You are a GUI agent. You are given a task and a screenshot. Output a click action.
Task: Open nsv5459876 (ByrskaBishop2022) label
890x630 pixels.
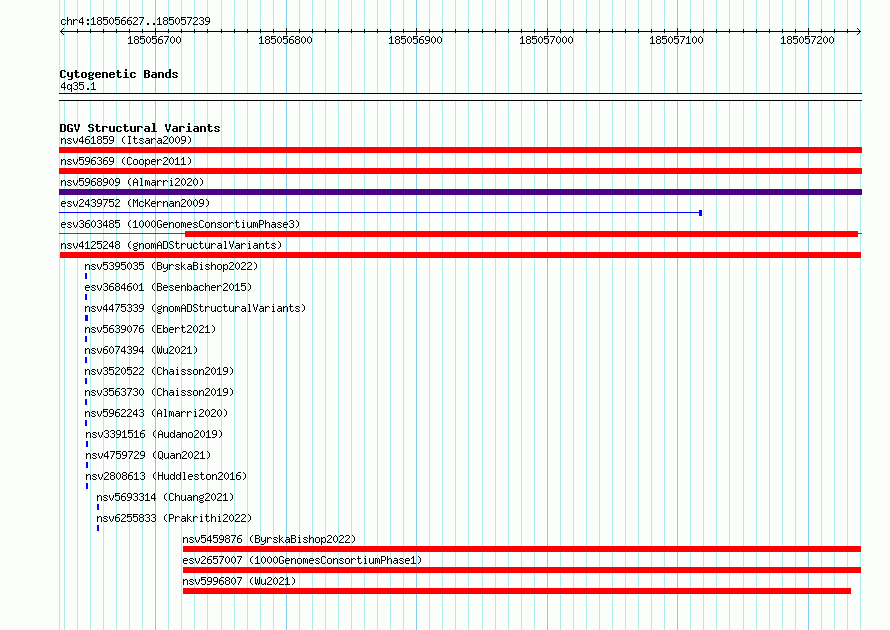point(269,539)
